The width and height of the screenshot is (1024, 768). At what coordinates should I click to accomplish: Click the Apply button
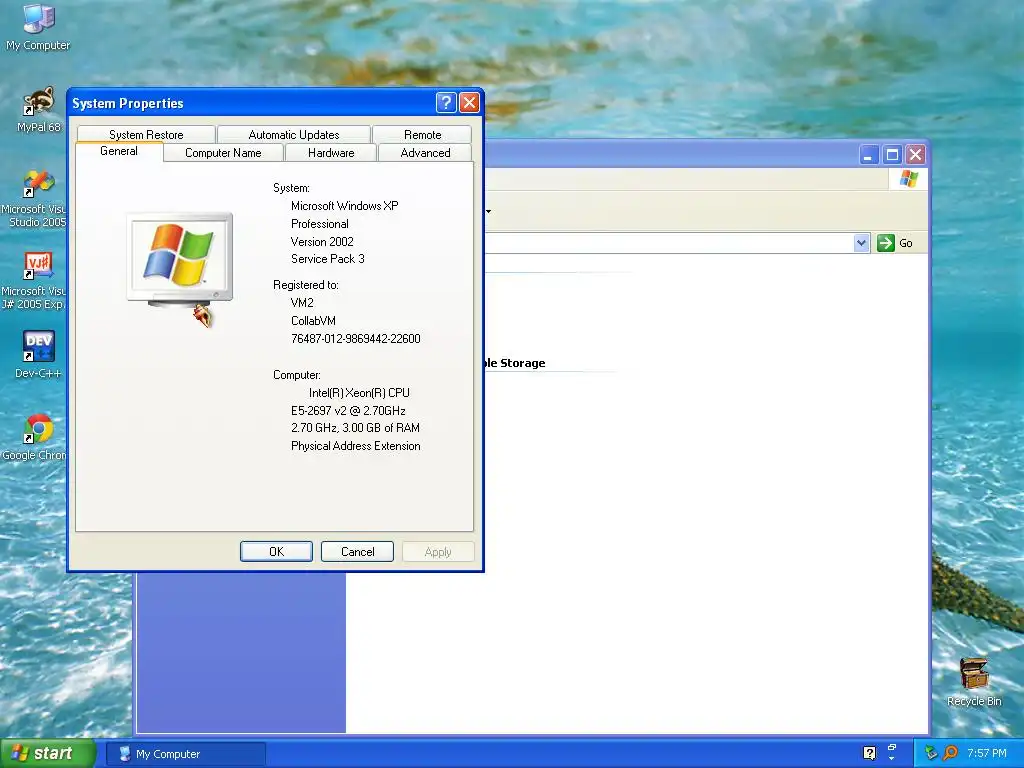438,552
